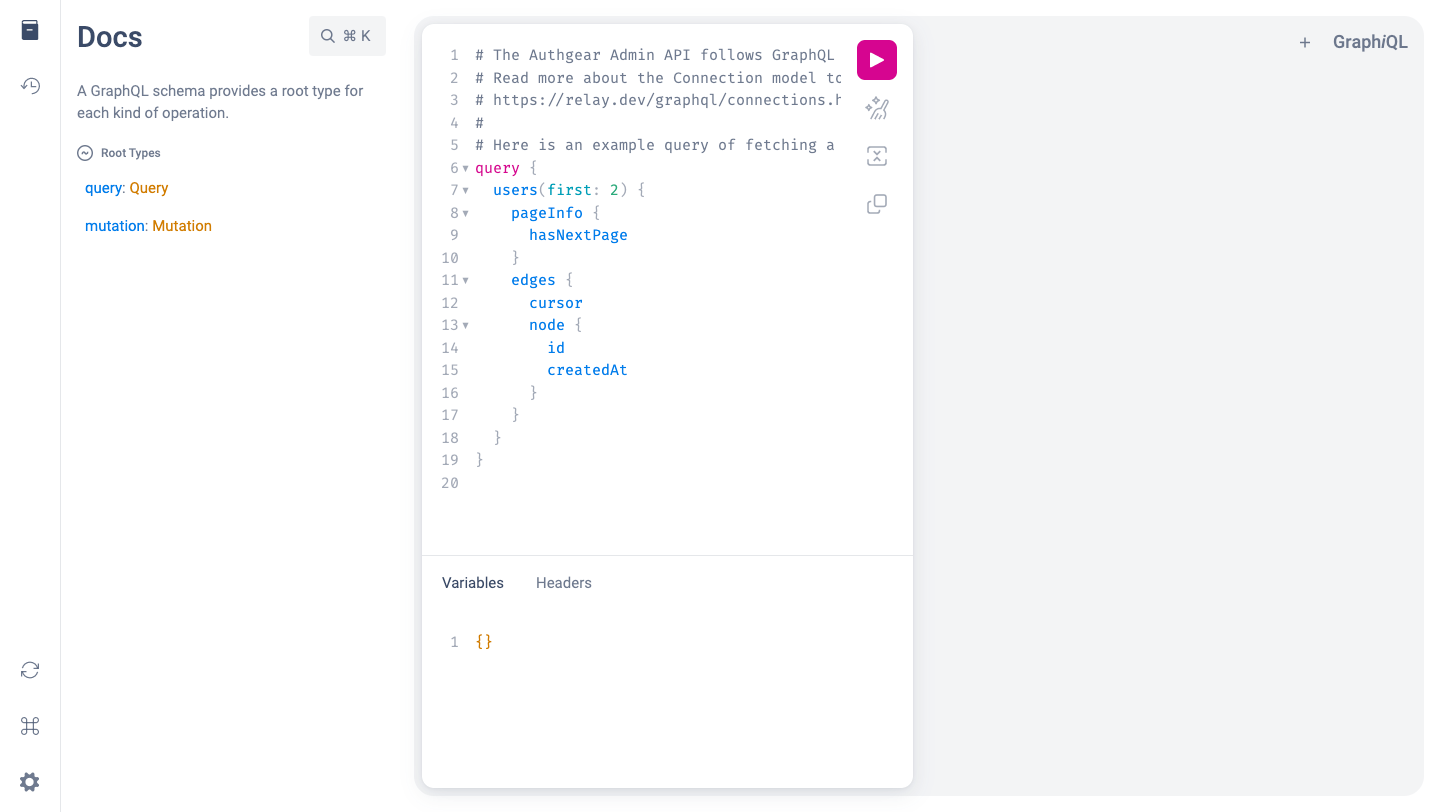Prettify the query using the sparkle icon

[x=876, y=108]
